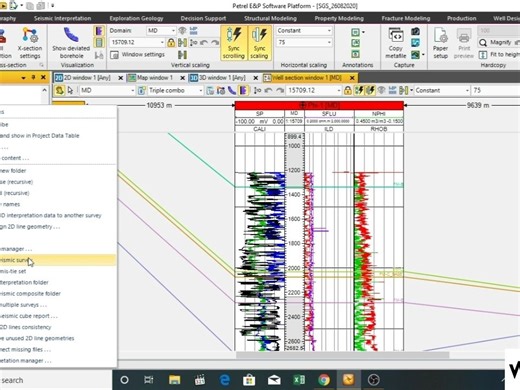The image size is (520, 390).
Task: Open Paper setup
Action: point(440,44)
